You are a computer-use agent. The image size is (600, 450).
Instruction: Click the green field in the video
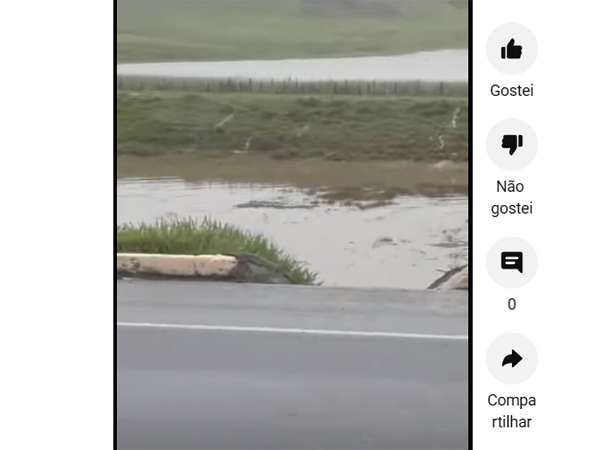coord(293,126)
